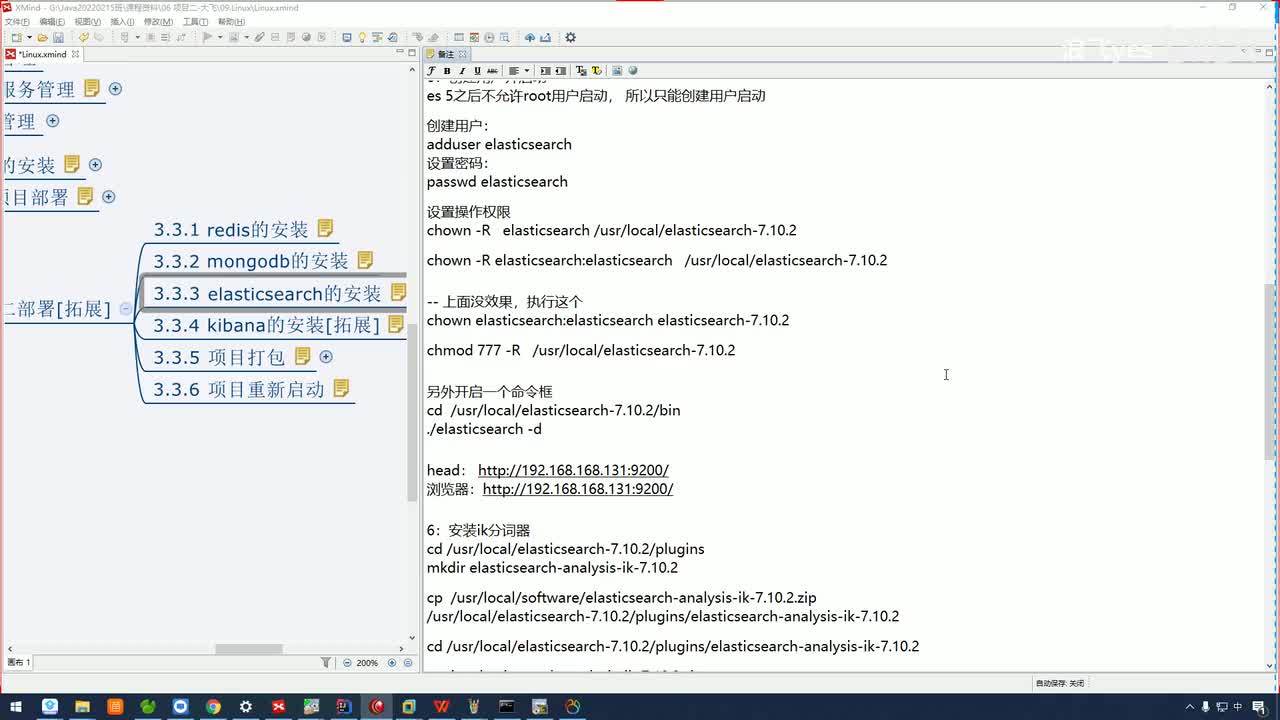Viewport: 1280px width, 720px height.
Task: Toggle italic formatting in the notes editor
Action: click(462, 71)
